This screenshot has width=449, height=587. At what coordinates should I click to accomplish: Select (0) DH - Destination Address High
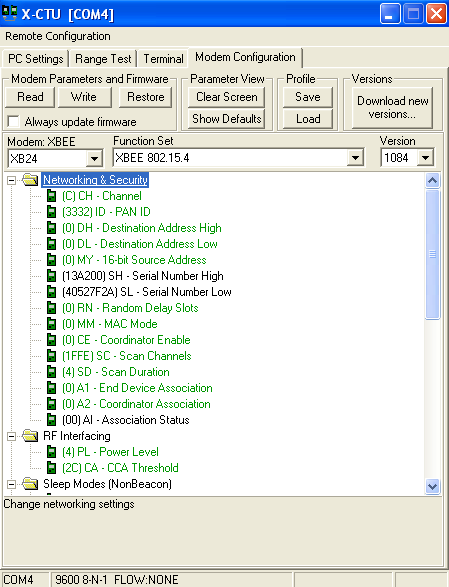tap(142, 228)
